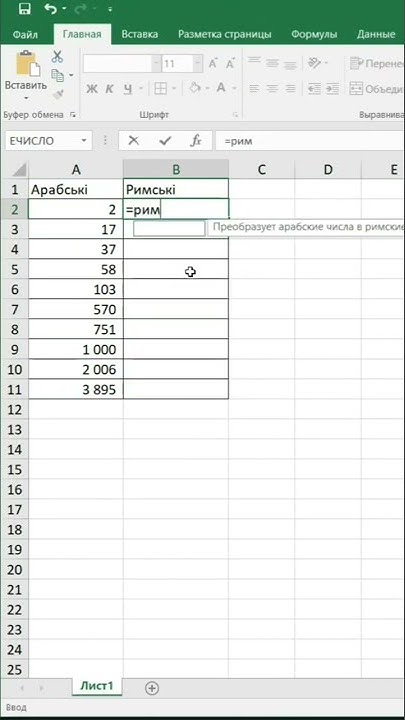Toggle underline Ч formatting
Viewport: 405px width, 720px height.
127,89
